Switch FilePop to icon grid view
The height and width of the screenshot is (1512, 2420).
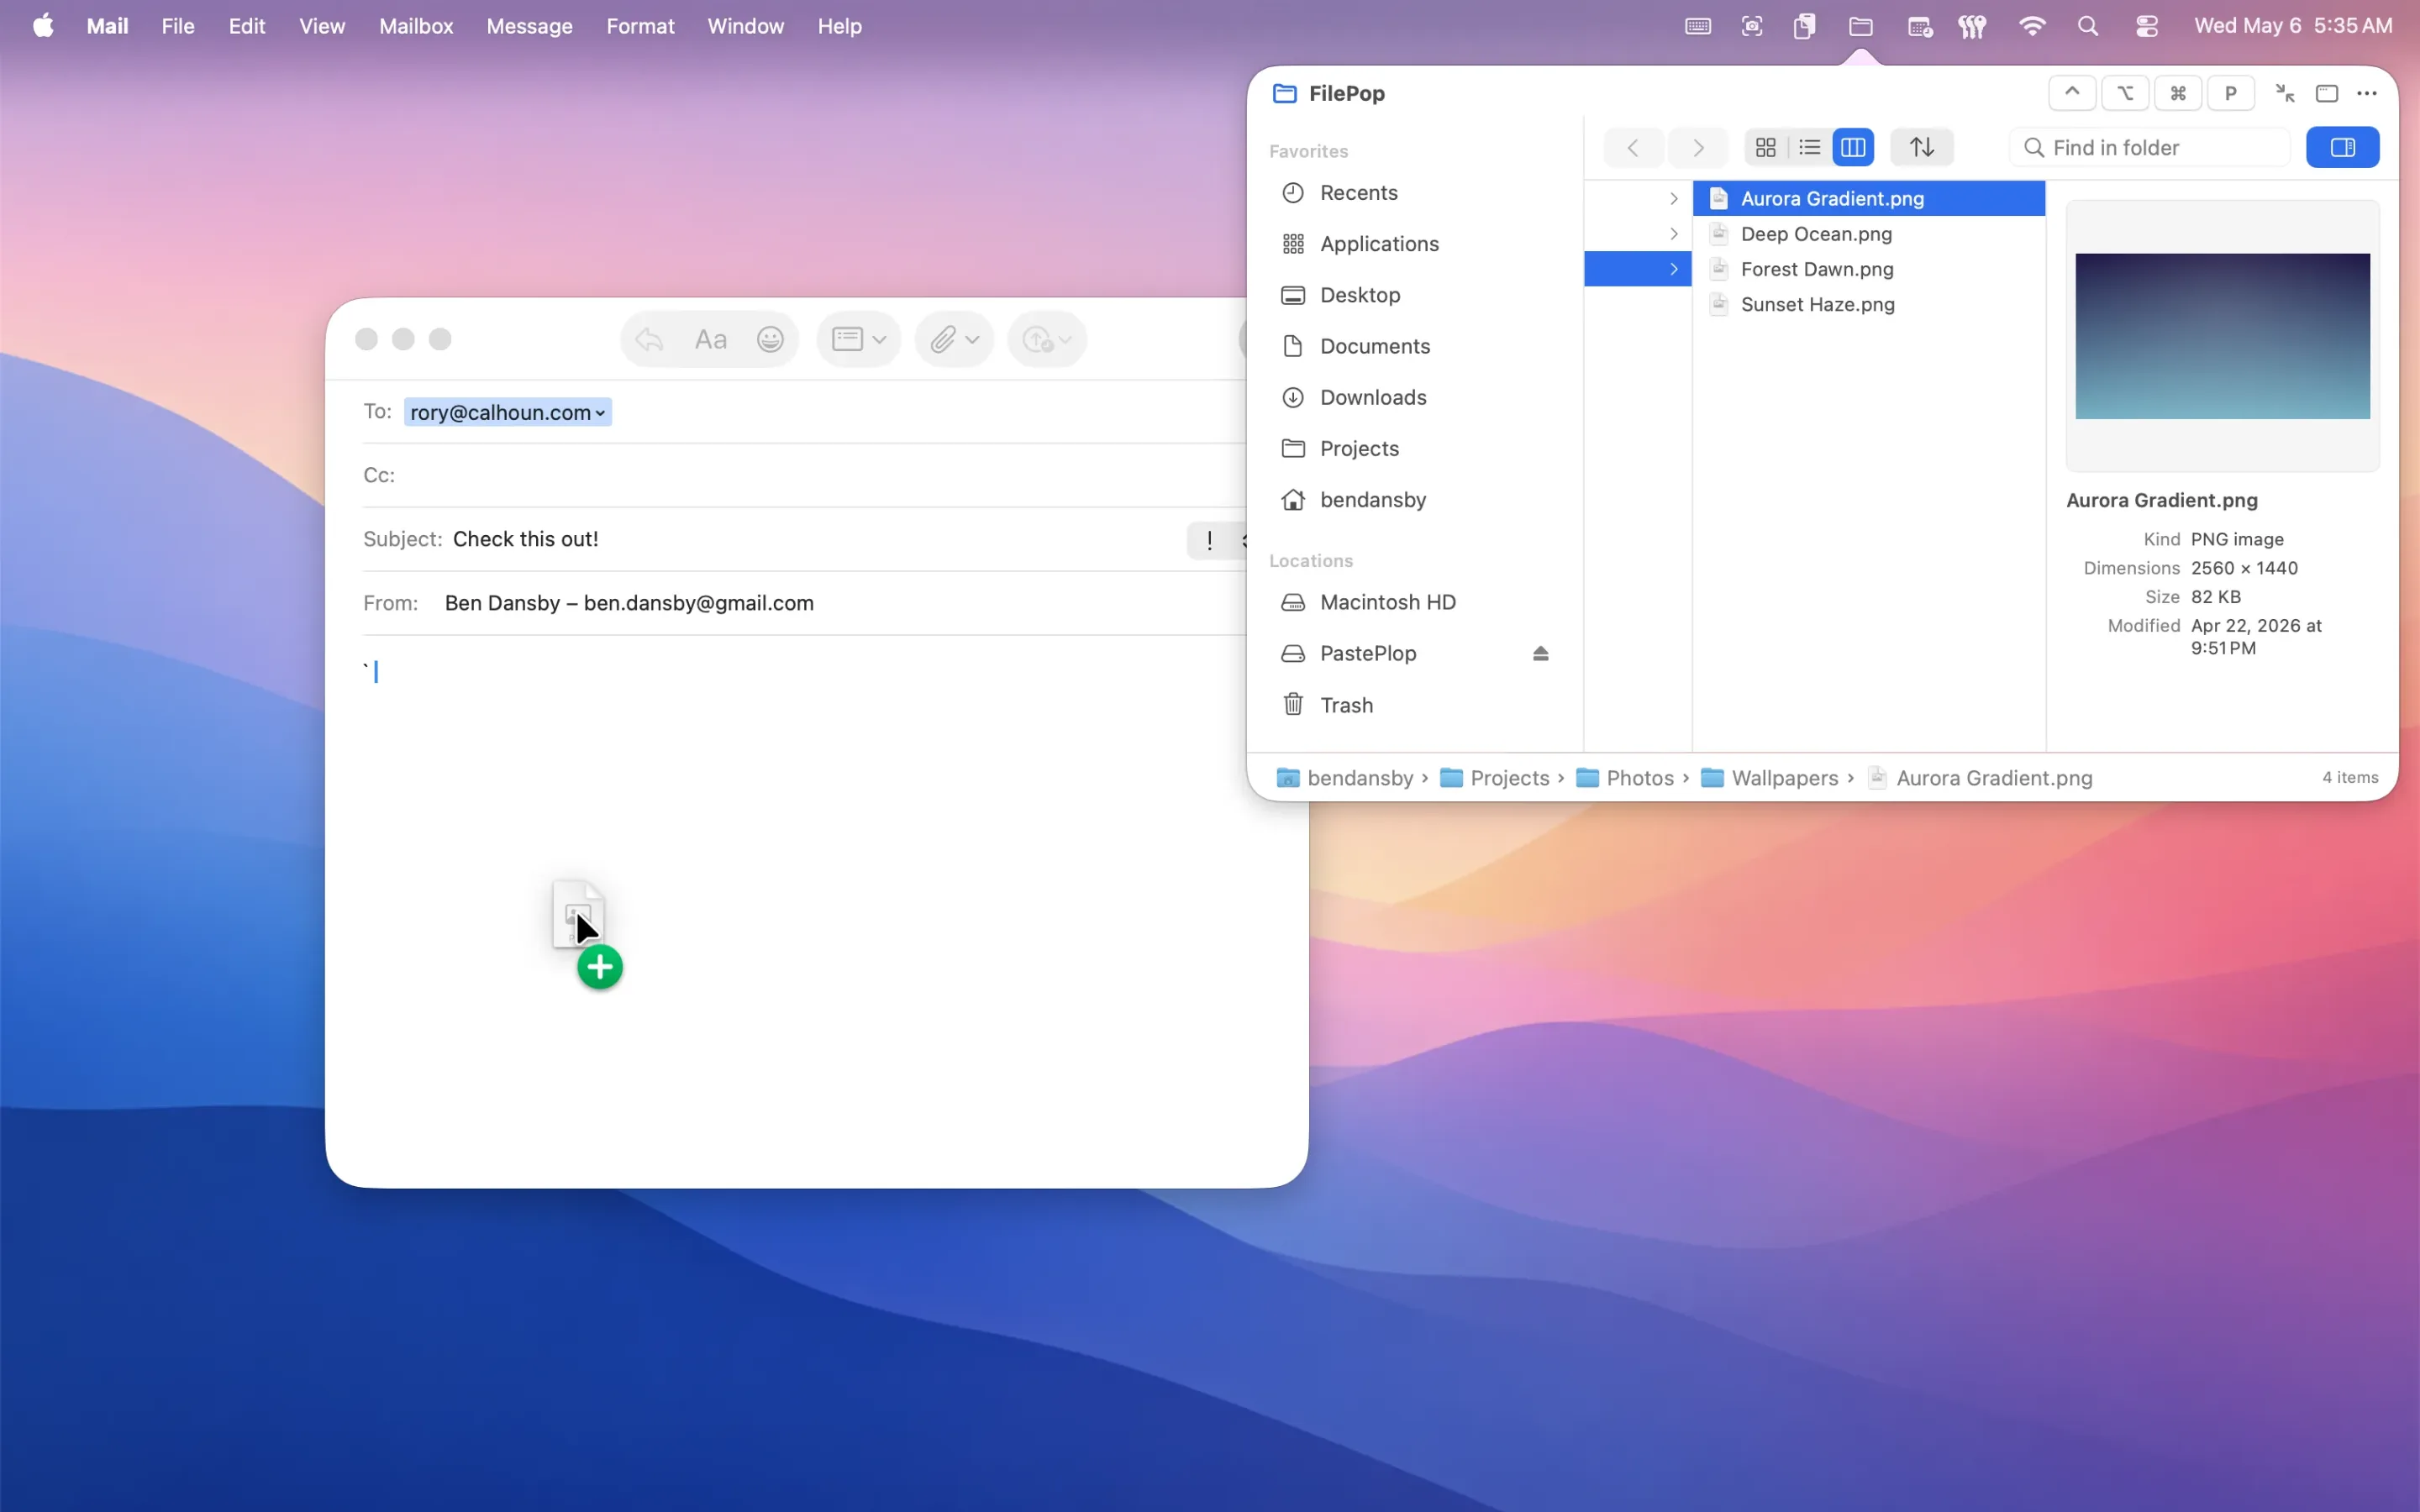1766,148
